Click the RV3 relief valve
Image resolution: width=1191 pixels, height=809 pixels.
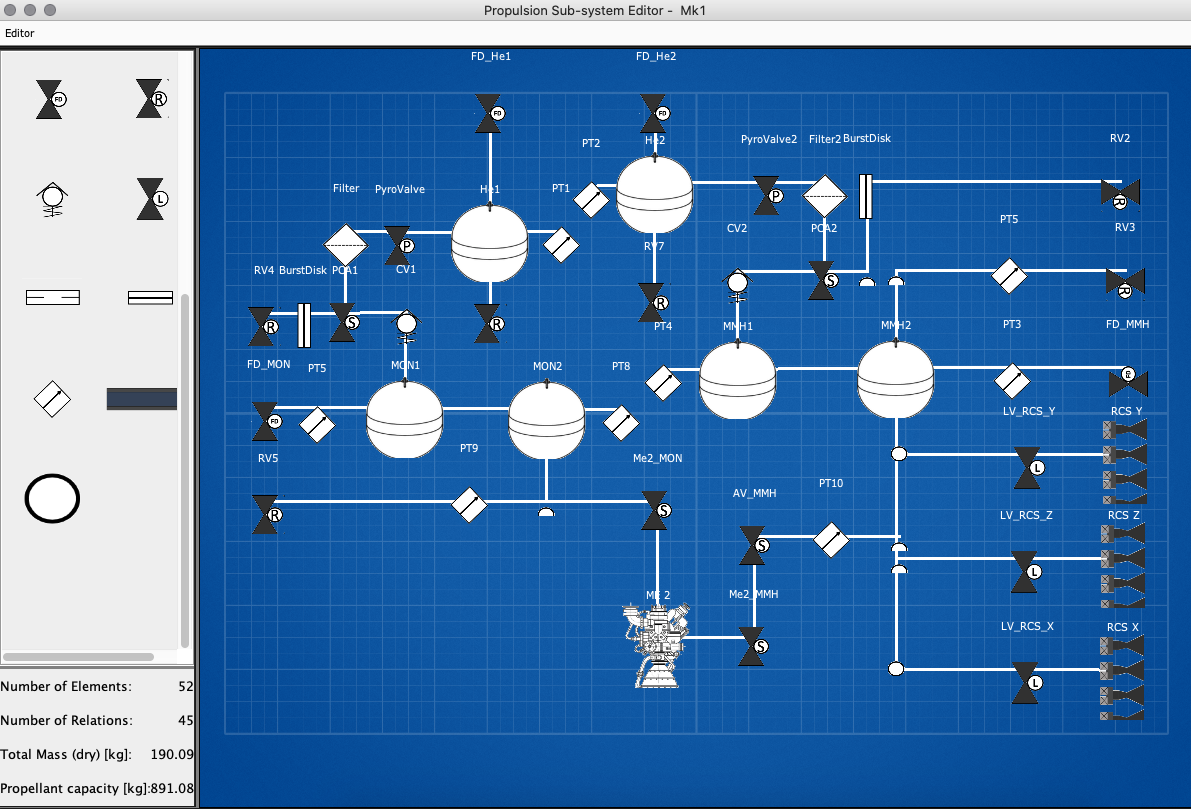tap(1125, 282)
